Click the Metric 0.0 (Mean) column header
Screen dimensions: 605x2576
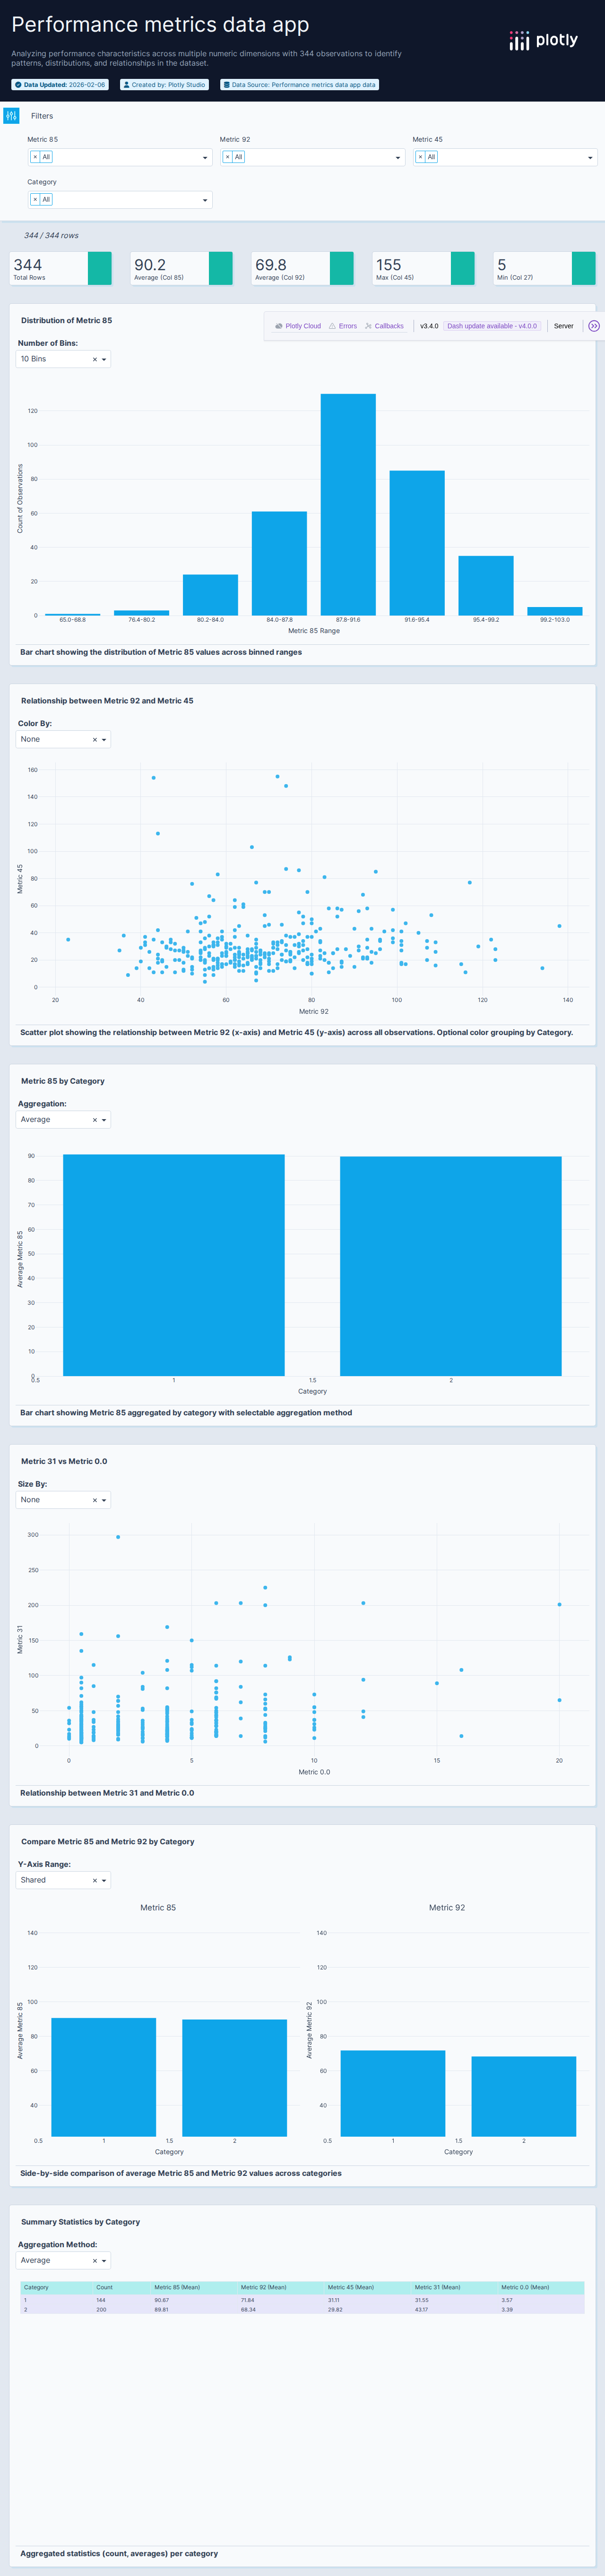point(541,2288)
